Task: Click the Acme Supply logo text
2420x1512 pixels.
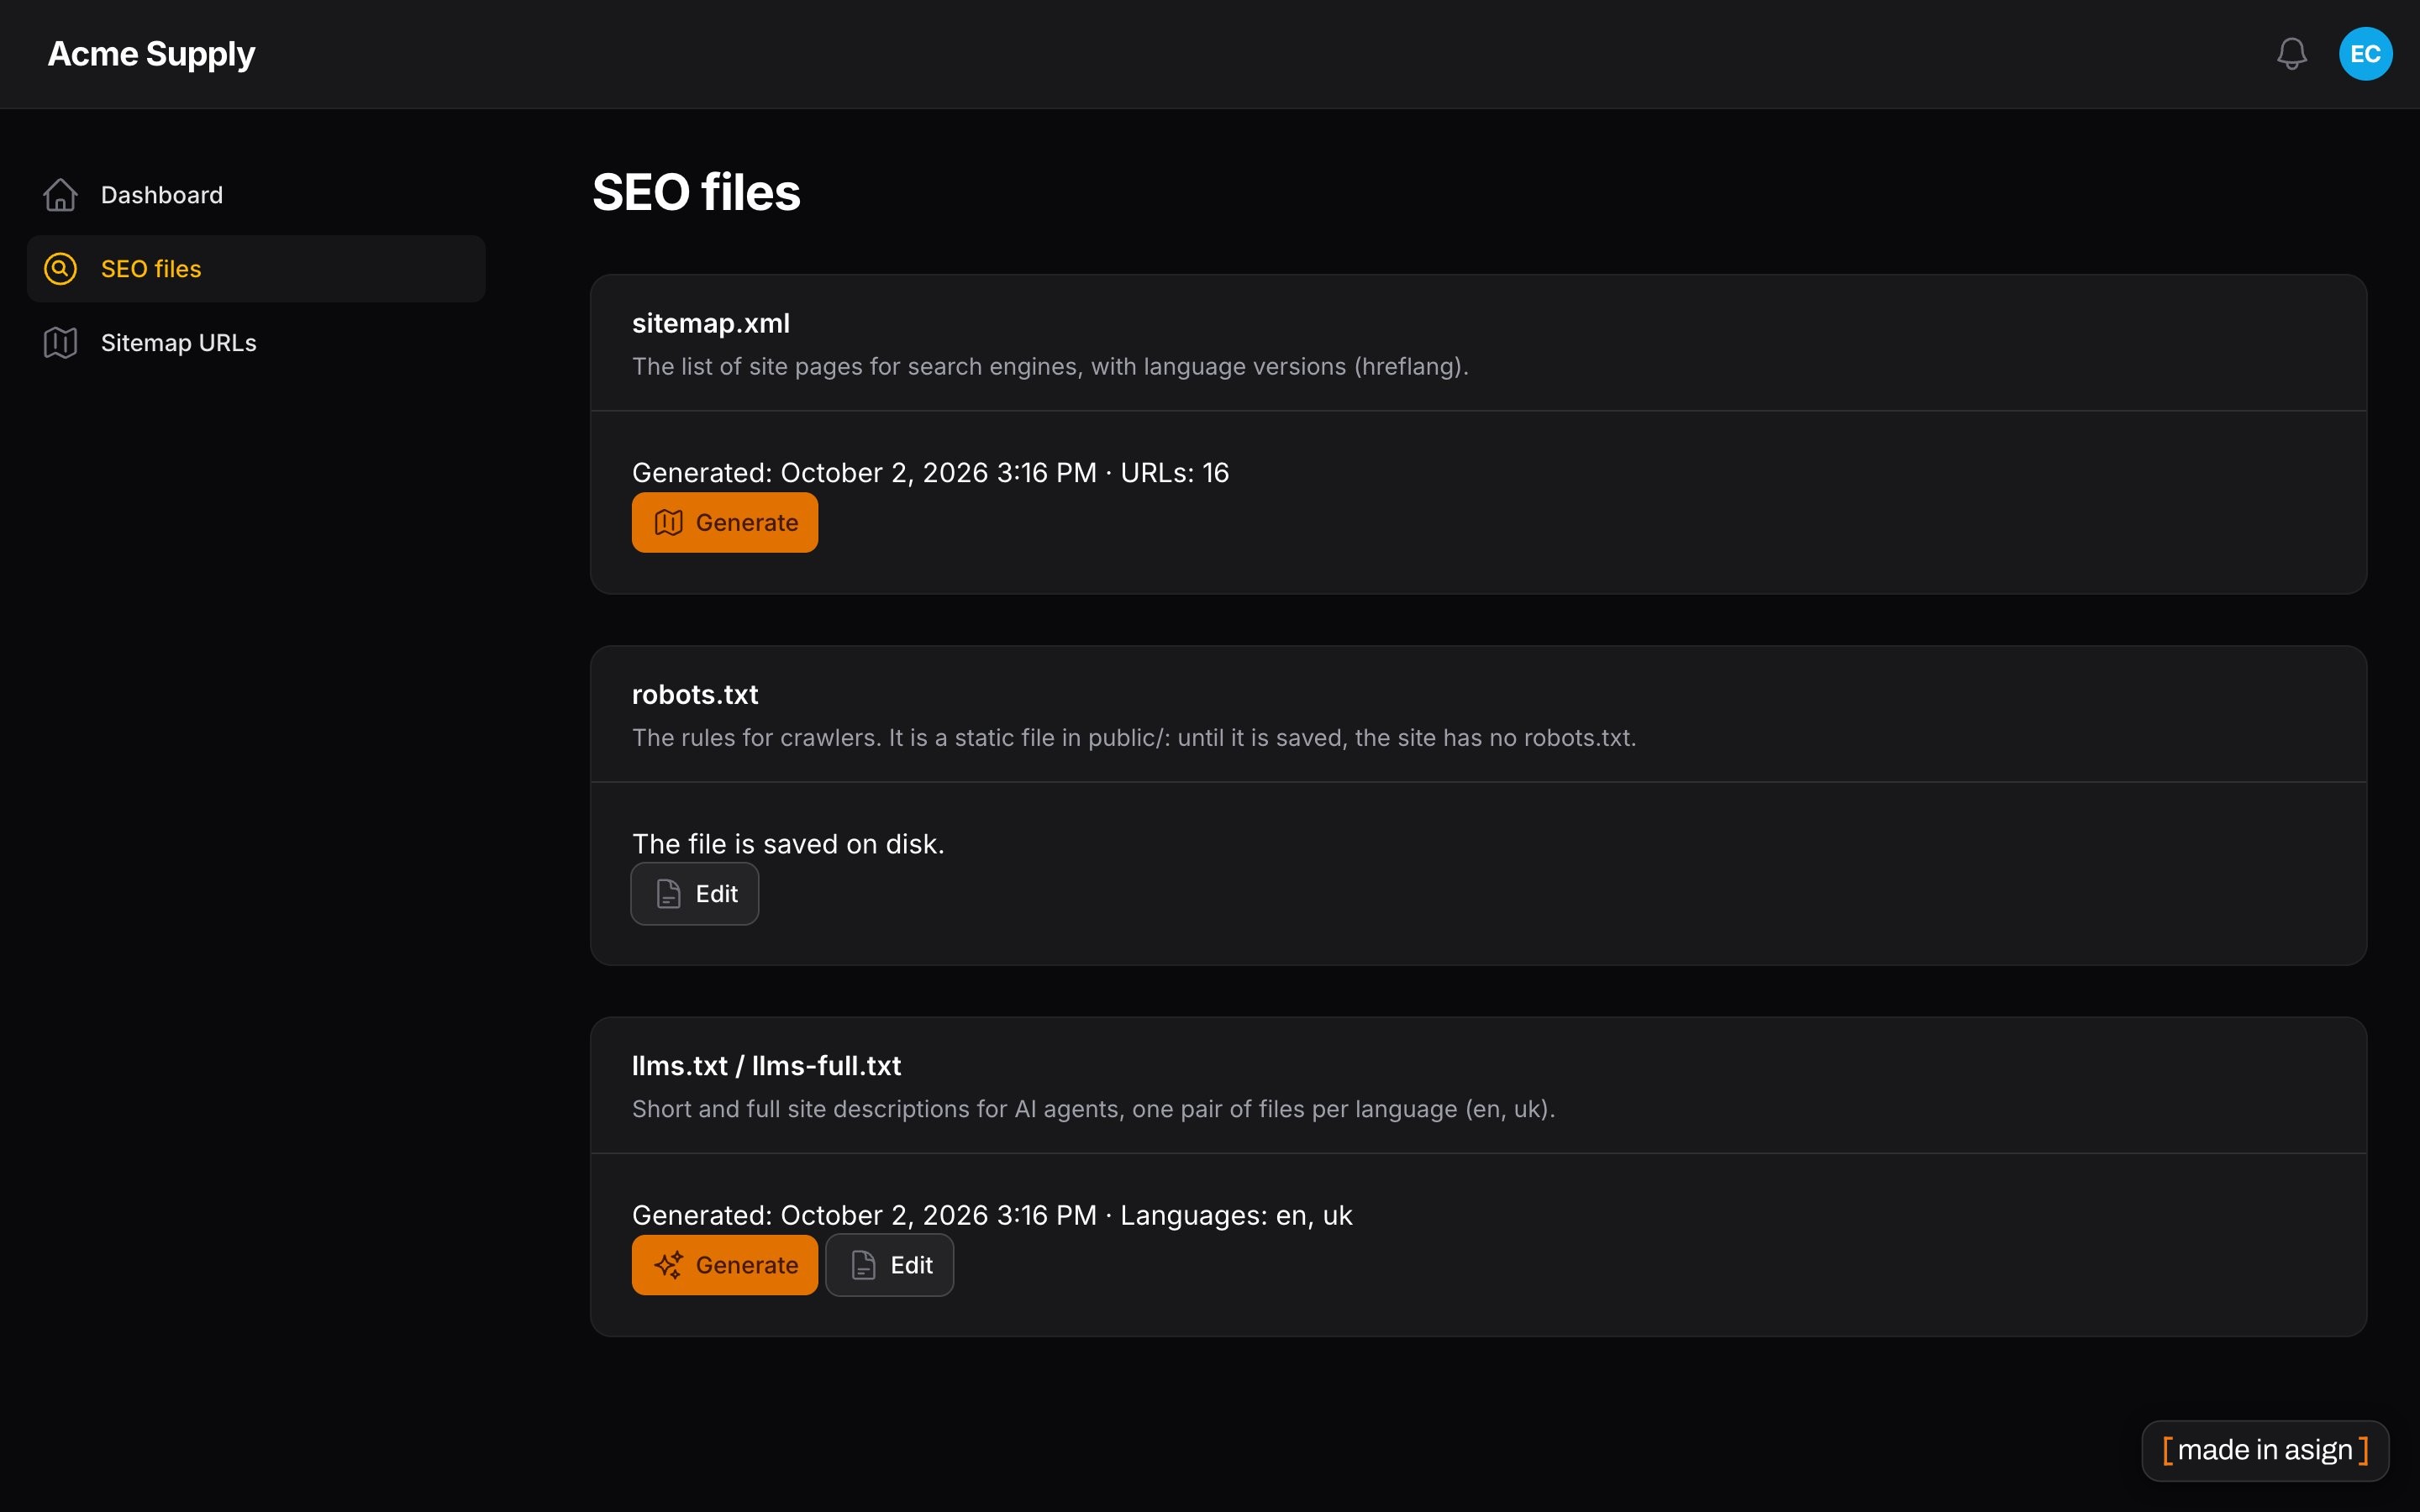Action: pos(152,54)
